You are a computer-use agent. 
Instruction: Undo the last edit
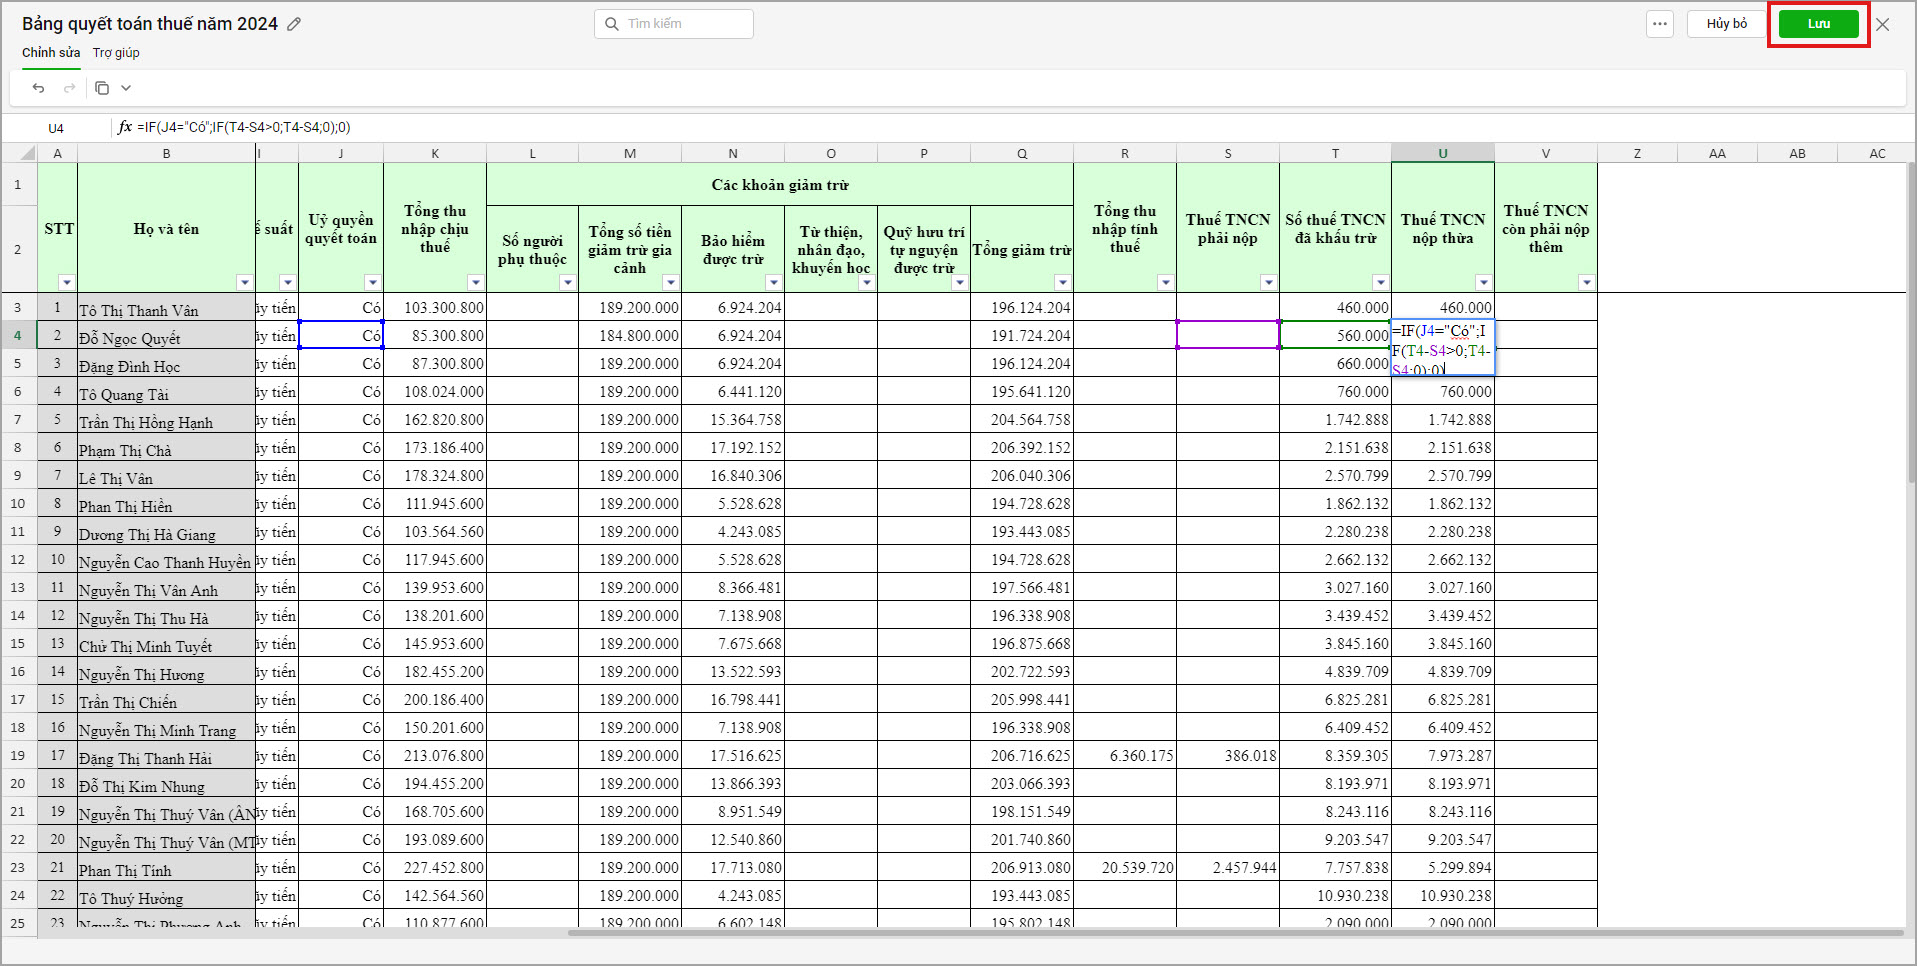(x=38, y=88)
